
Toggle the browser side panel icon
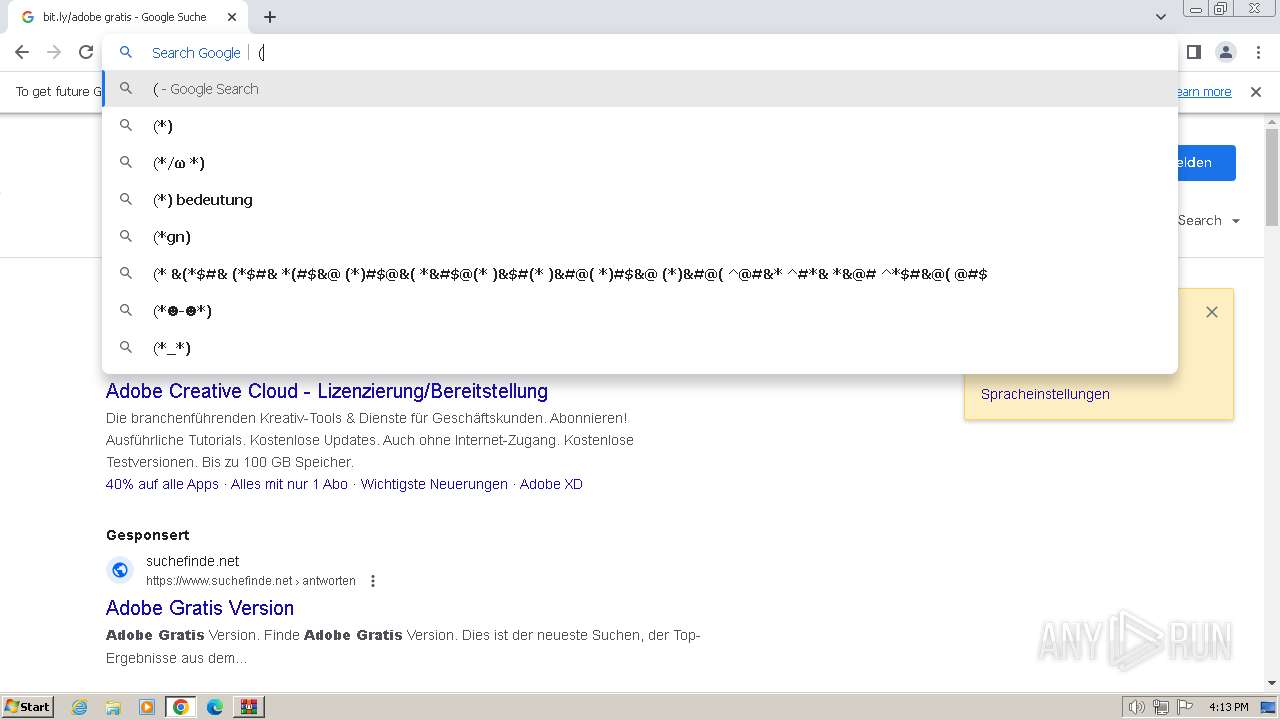(x=1193, y=52)
